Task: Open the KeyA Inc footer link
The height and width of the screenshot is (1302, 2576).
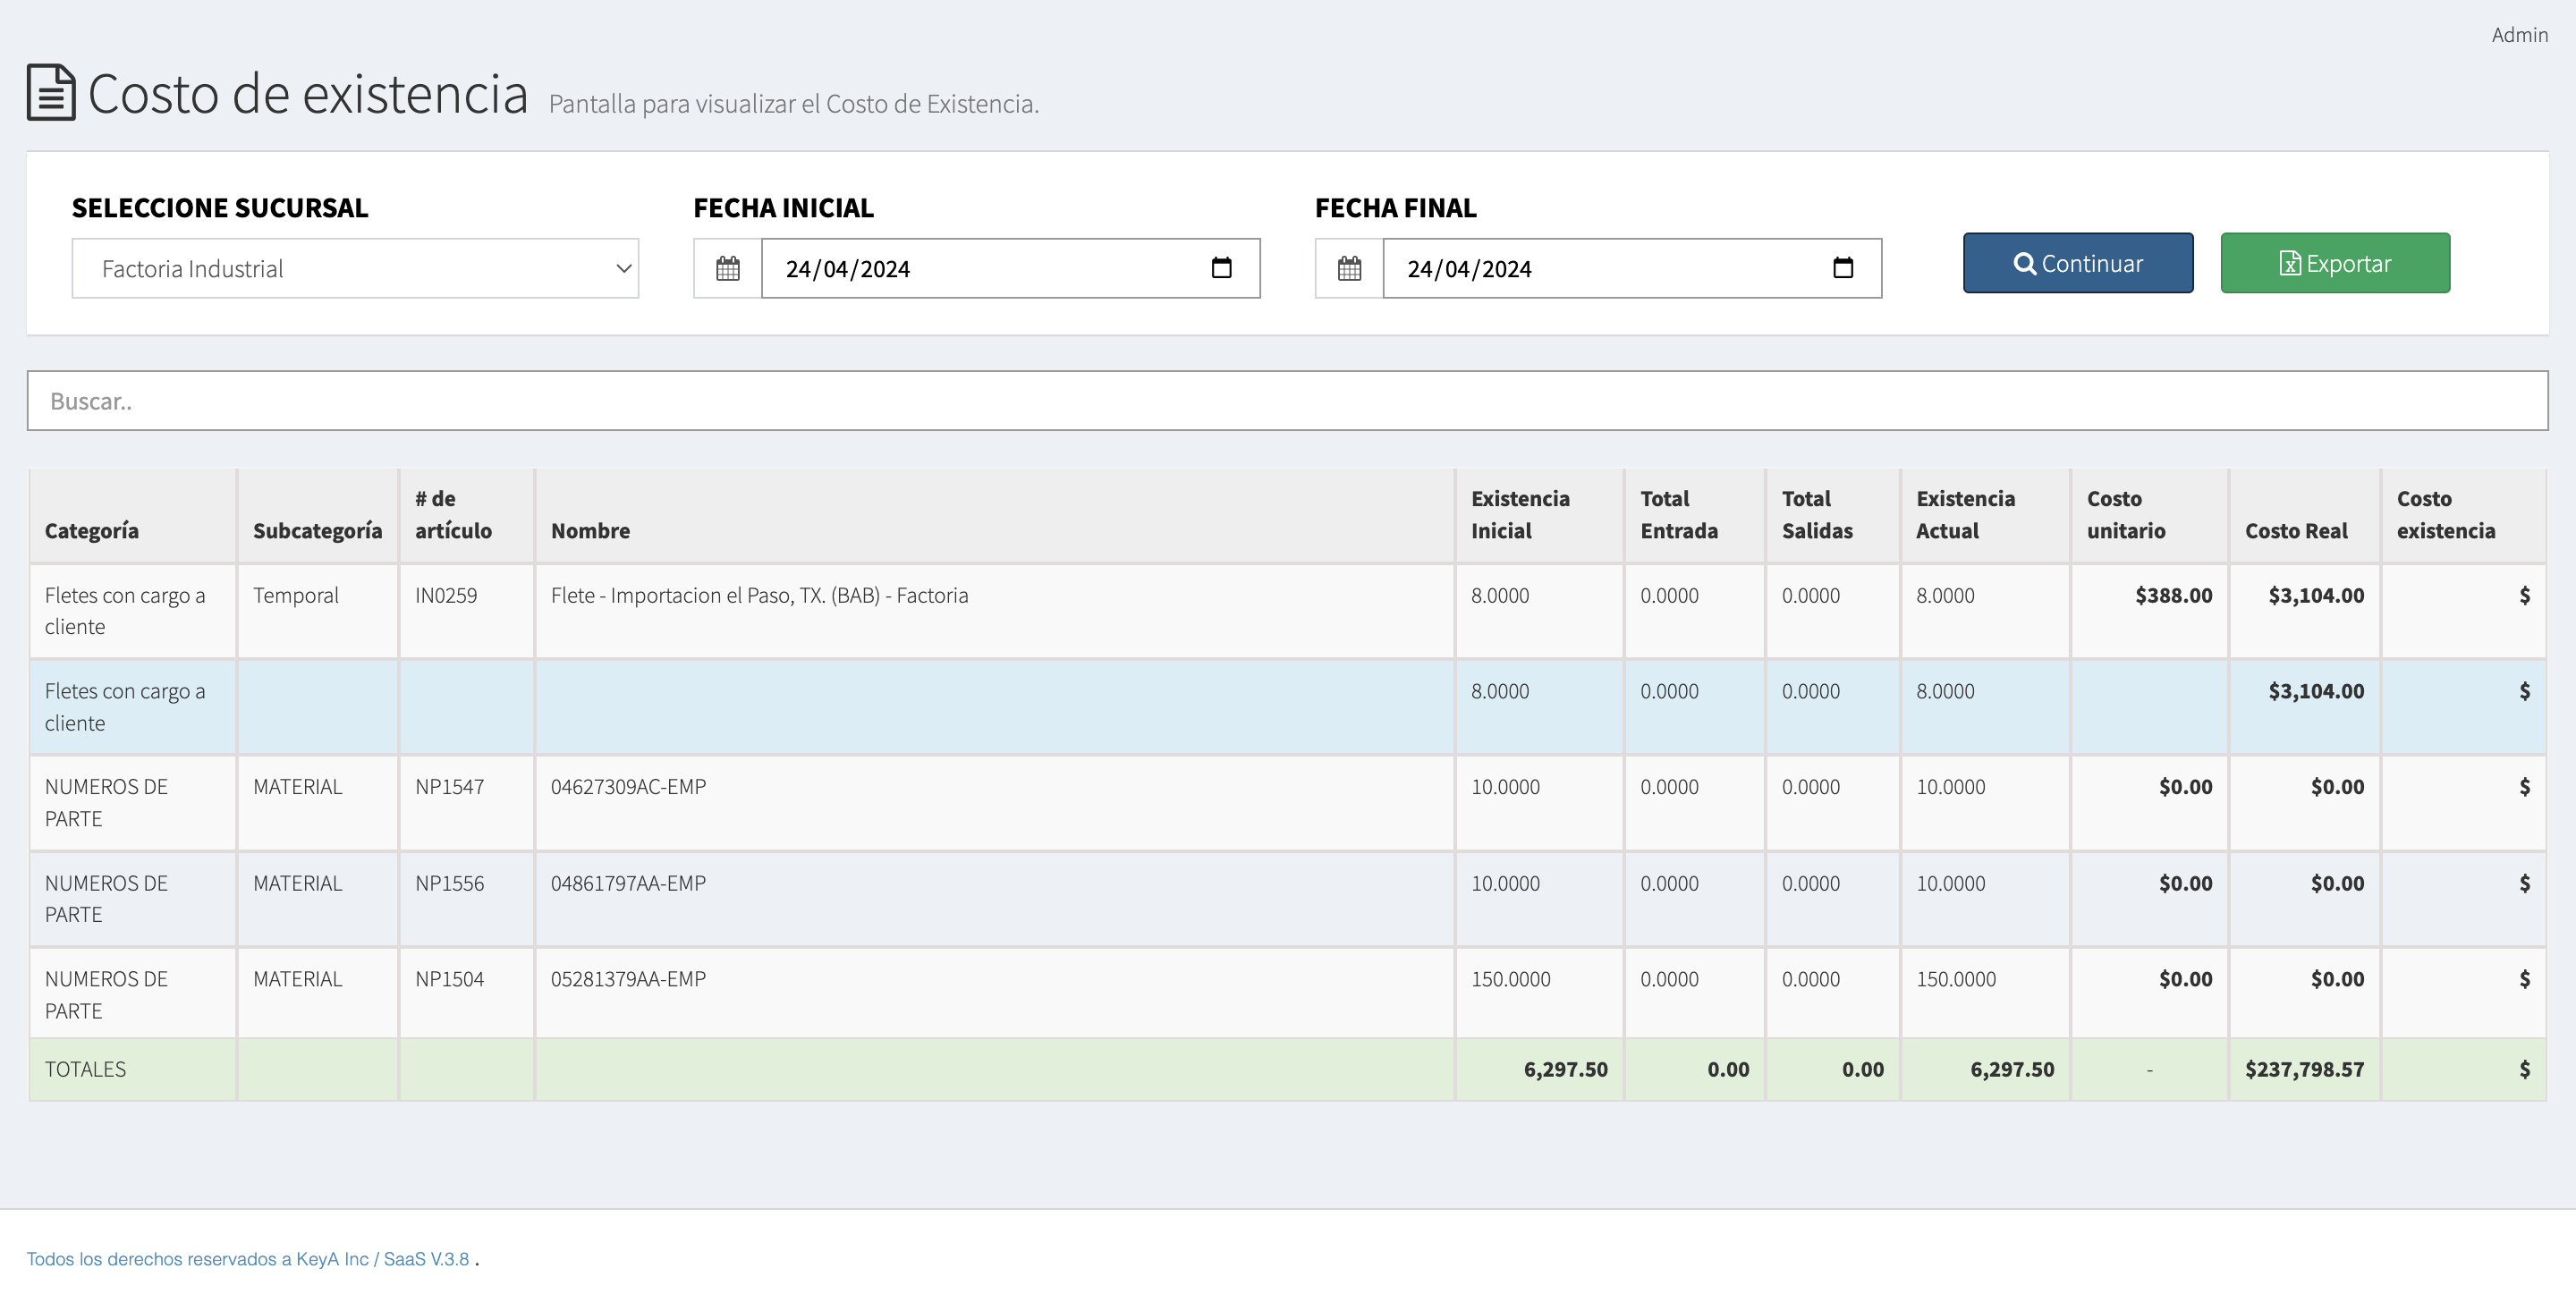Action: [332, 1259]
